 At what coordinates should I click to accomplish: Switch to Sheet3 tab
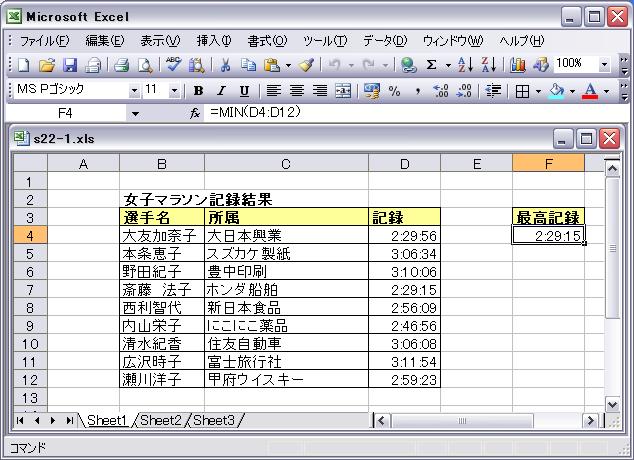pos(214,420)
